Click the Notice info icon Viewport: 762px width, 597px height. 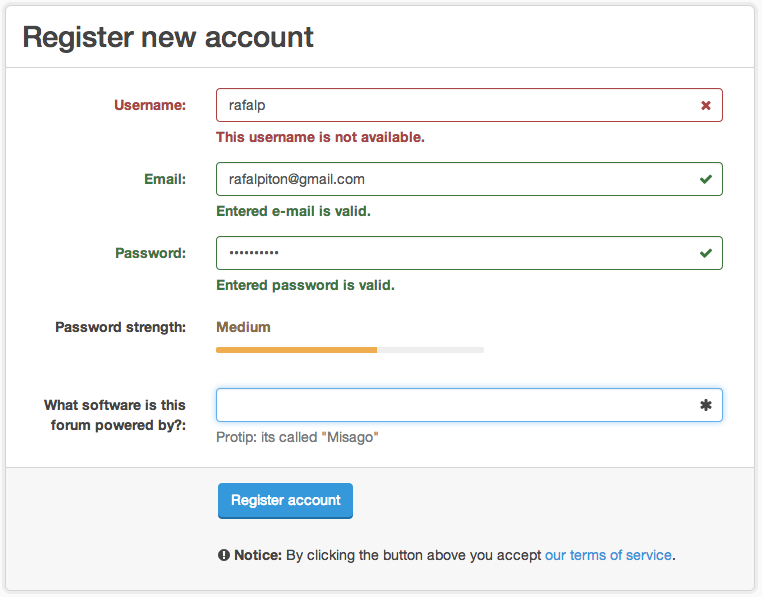coord(224,555)
